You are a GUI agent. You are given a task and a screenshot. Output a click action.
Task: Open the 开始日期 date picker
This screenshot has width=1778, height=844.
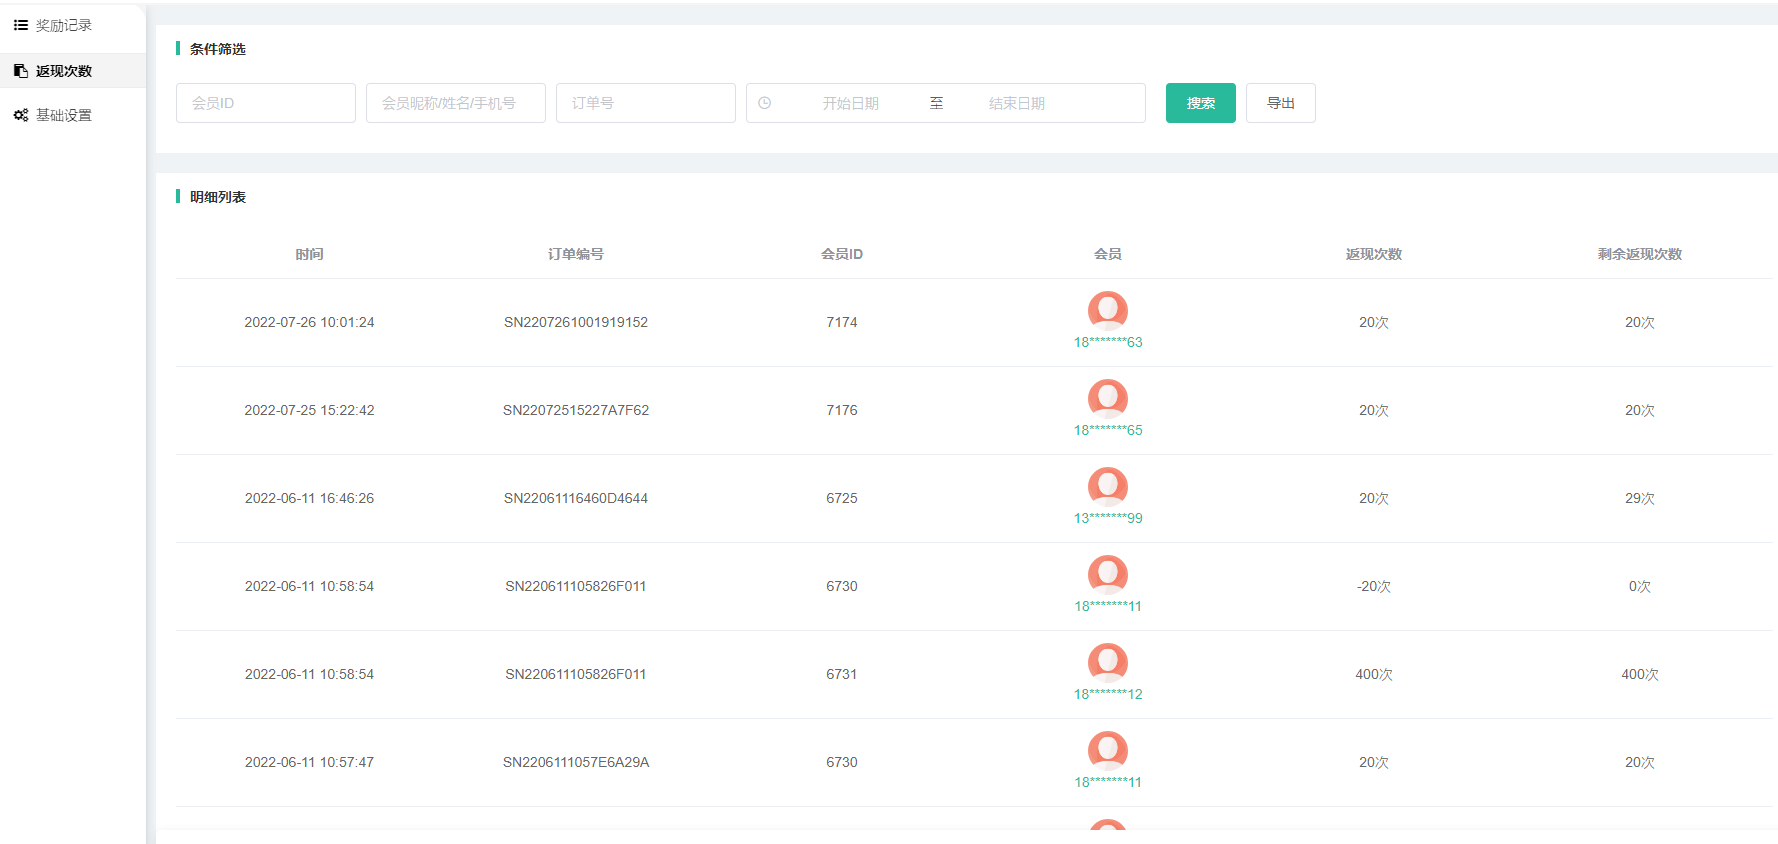(x=851, y=103)
